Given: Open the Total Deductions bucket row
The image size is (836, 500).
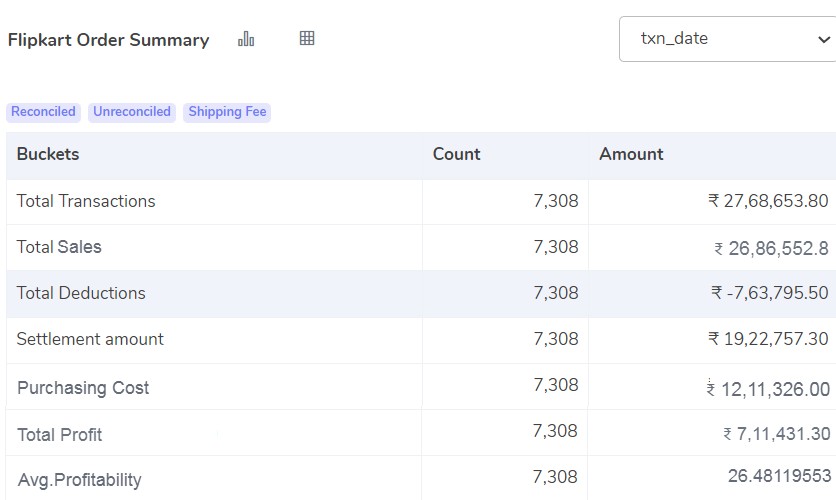Looking at the screenshot, I should pyautogui.click(x=81, y=293).
